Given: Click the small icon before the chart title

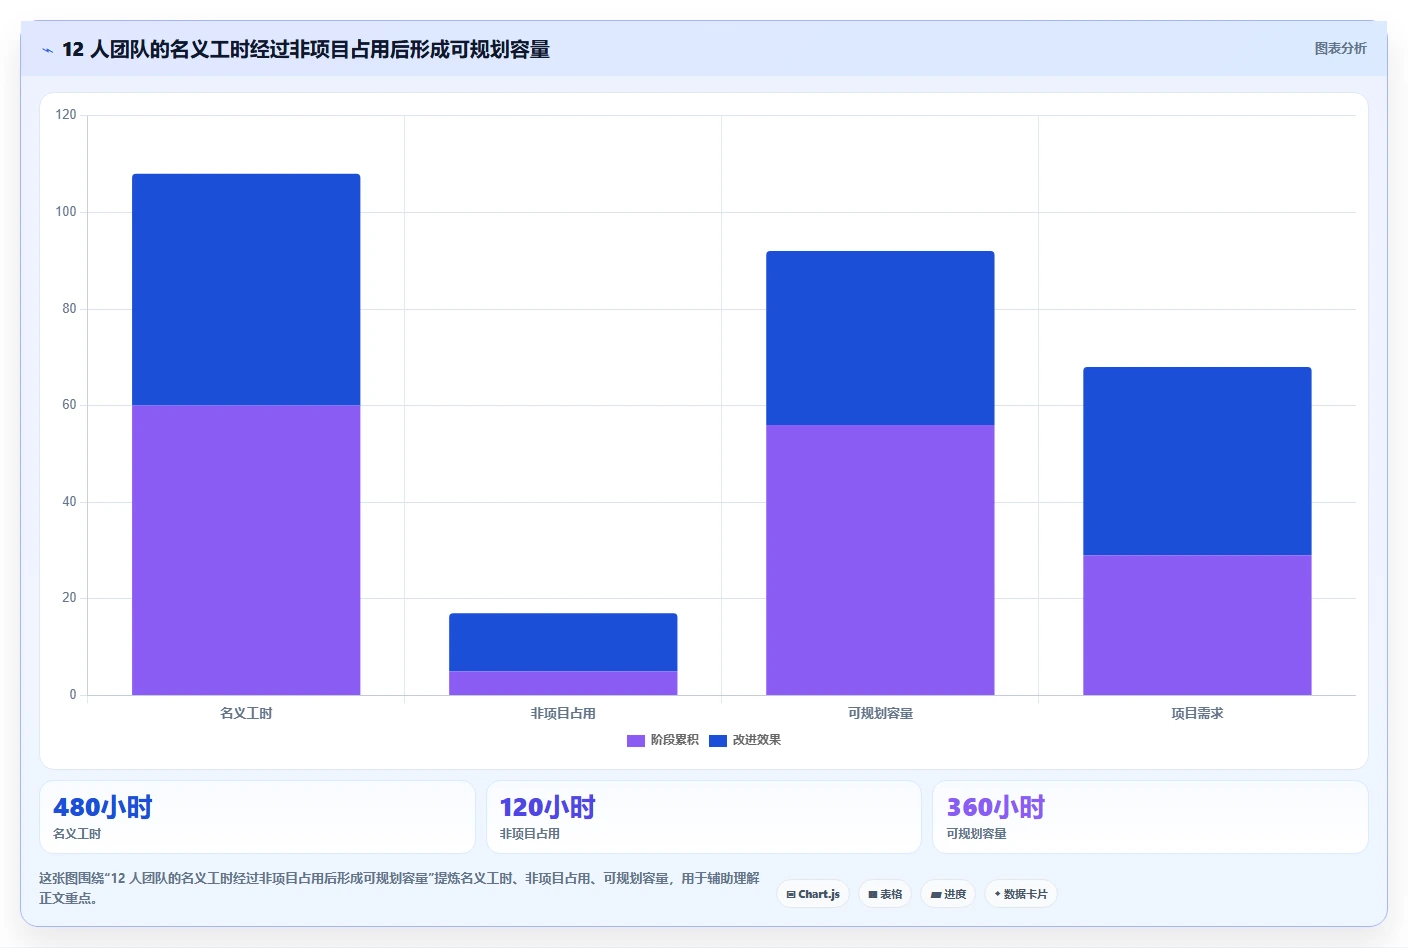Looking at the screenshot, I should click(47, 50).
